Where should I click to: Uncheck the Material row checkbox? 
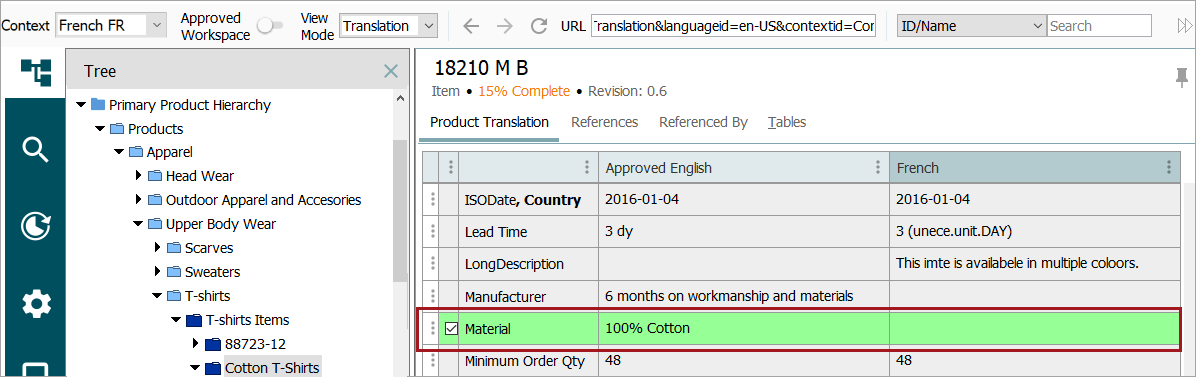pyautogui.click(x=451, y=329)
